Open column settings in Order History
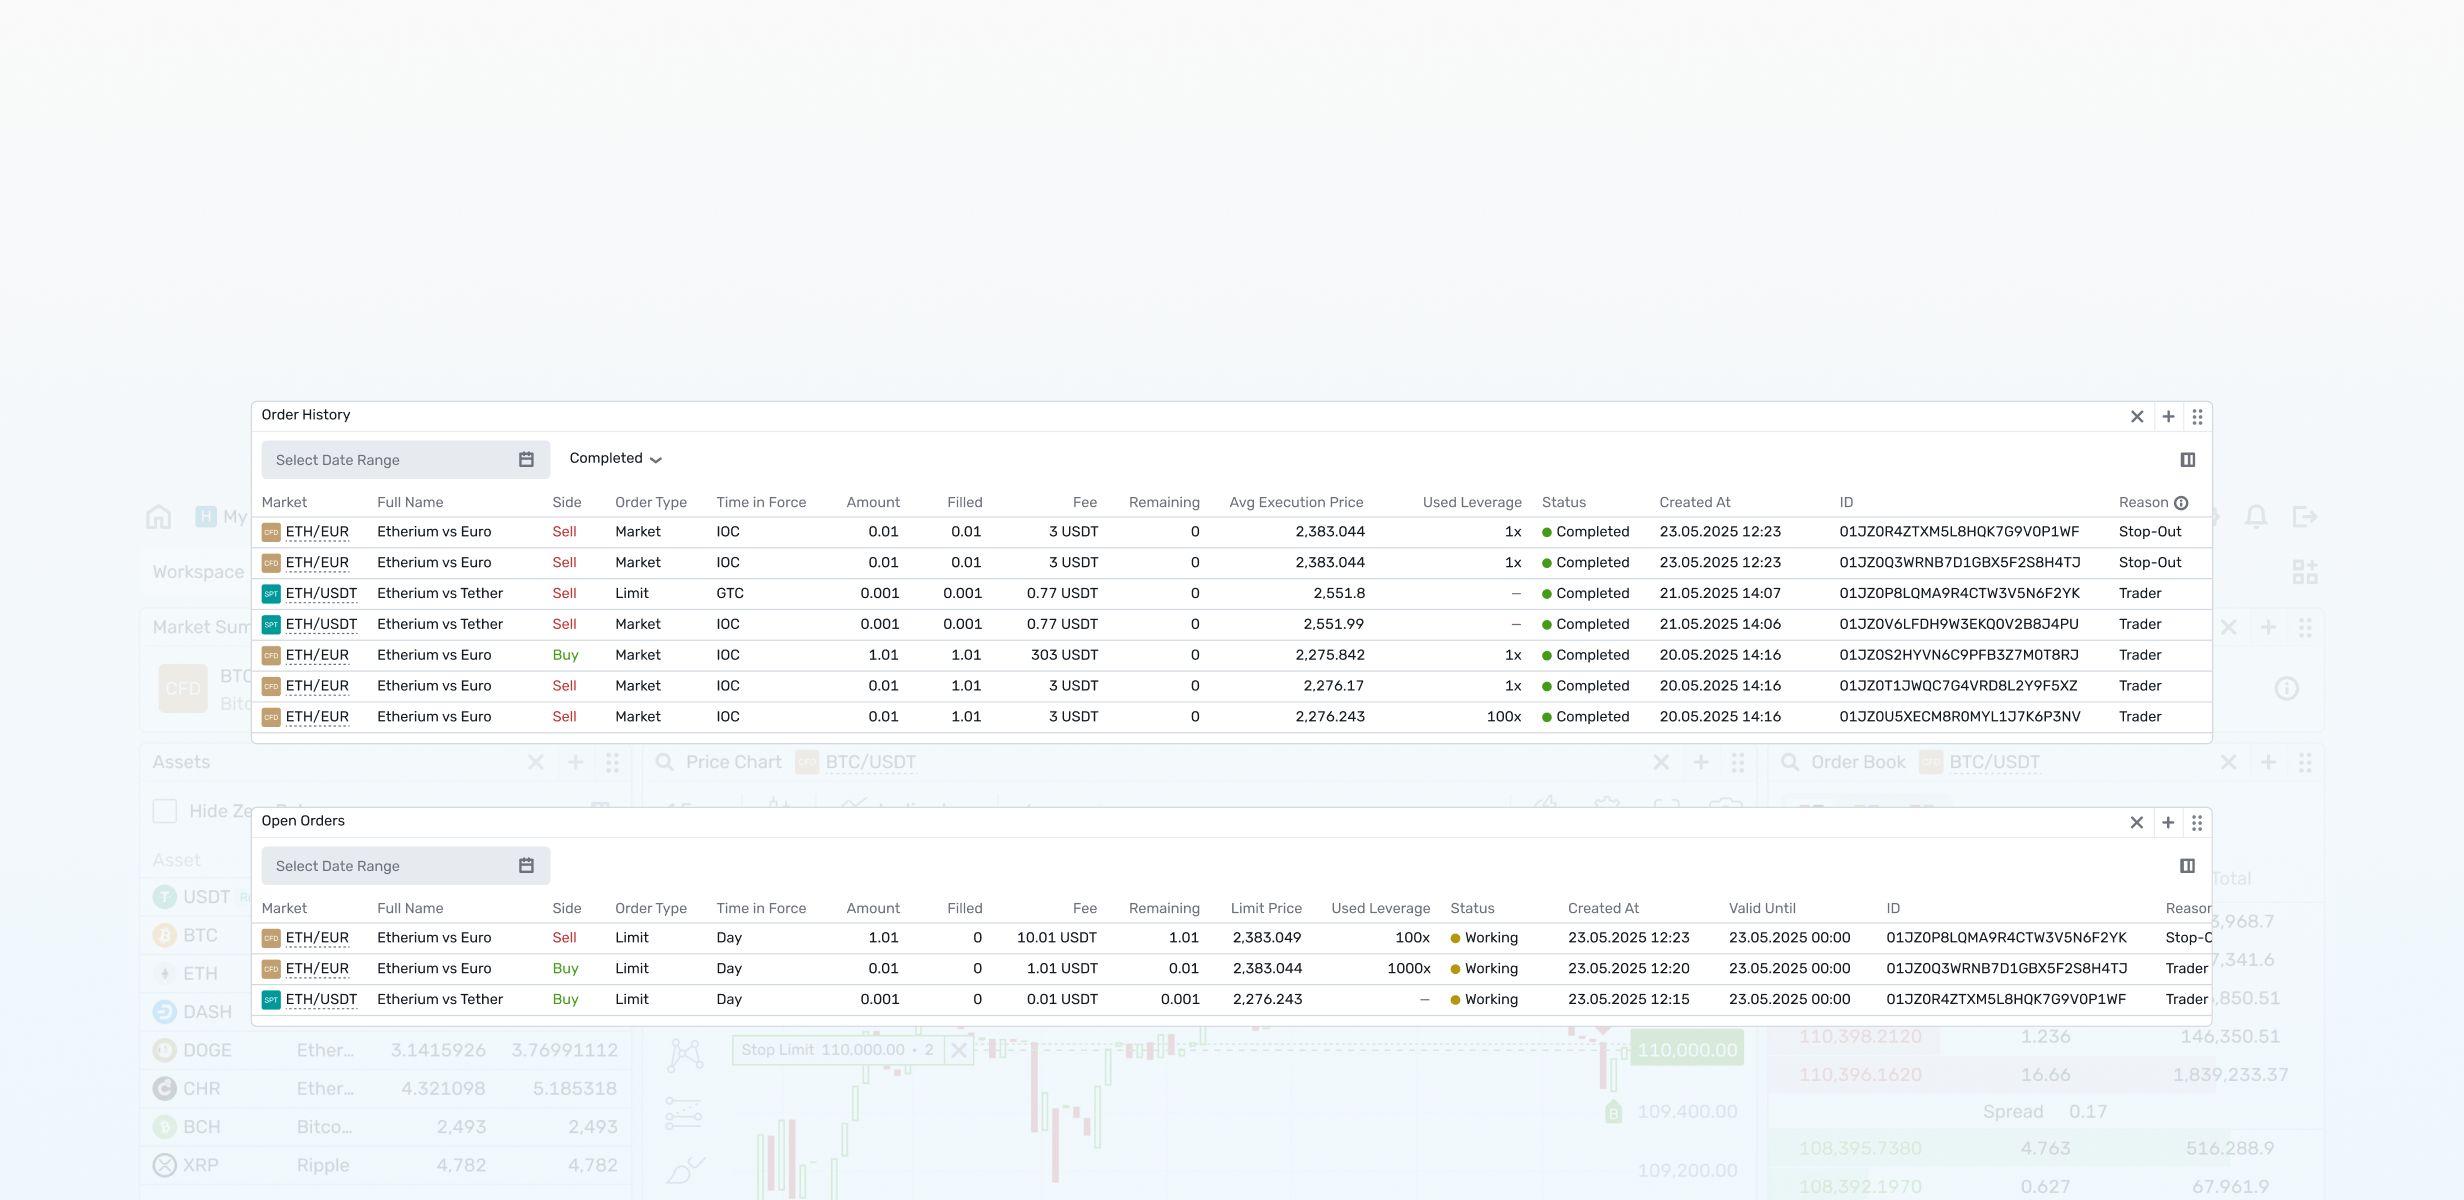 pyautogui.click(x=2187, y=460)
